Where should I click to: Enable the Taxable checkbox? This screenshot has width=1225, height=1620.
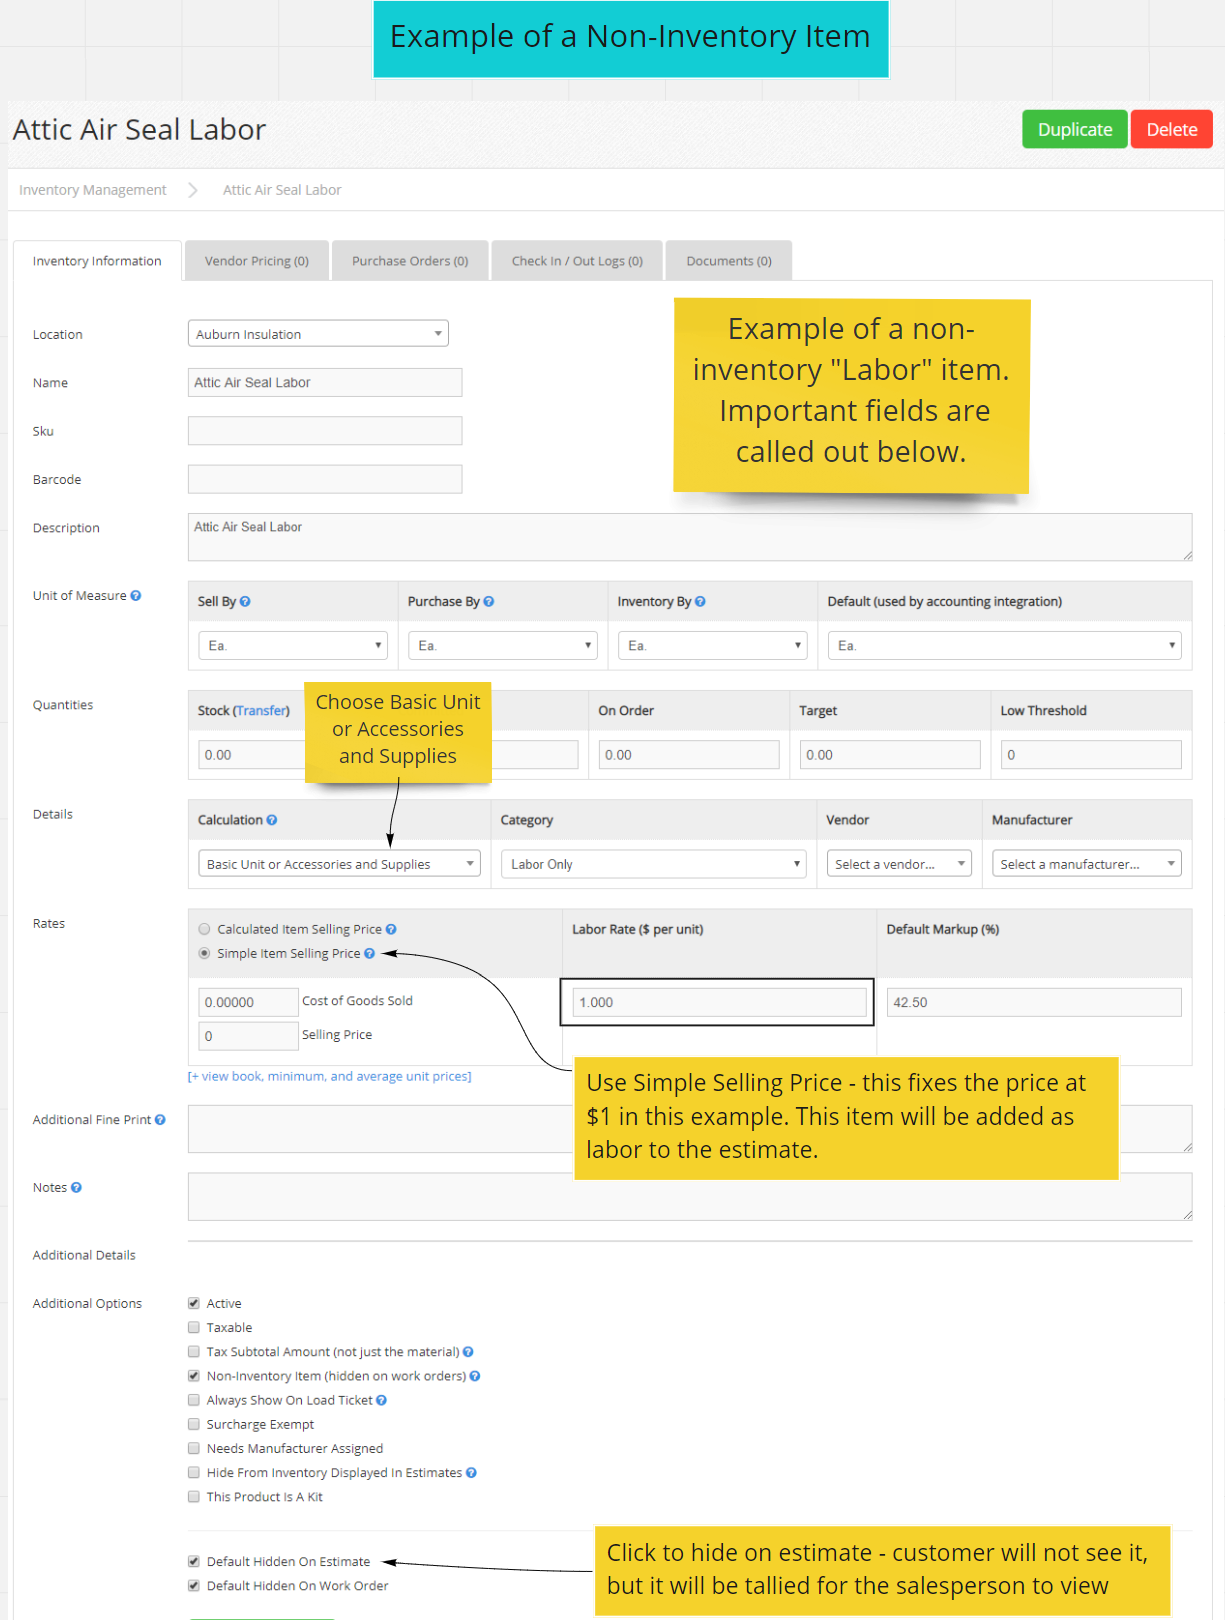194,1328
